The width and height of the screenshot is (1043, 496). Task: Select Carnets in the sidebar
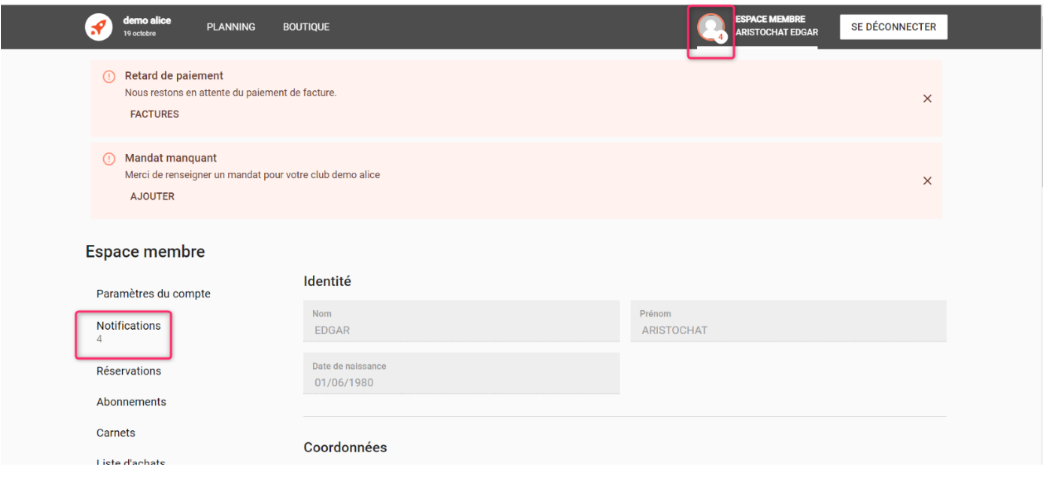click(116, 433)
